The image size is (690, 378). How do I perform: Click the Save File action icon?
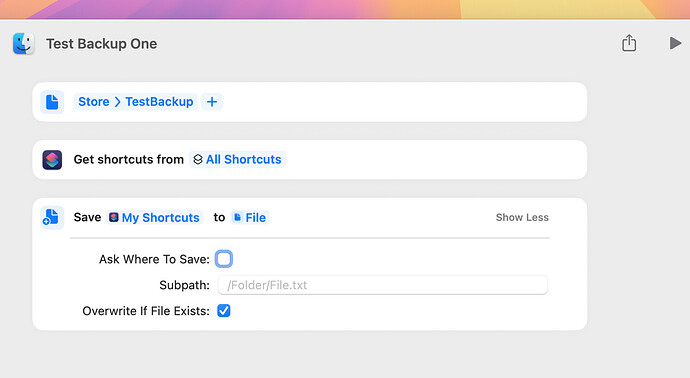52,217
